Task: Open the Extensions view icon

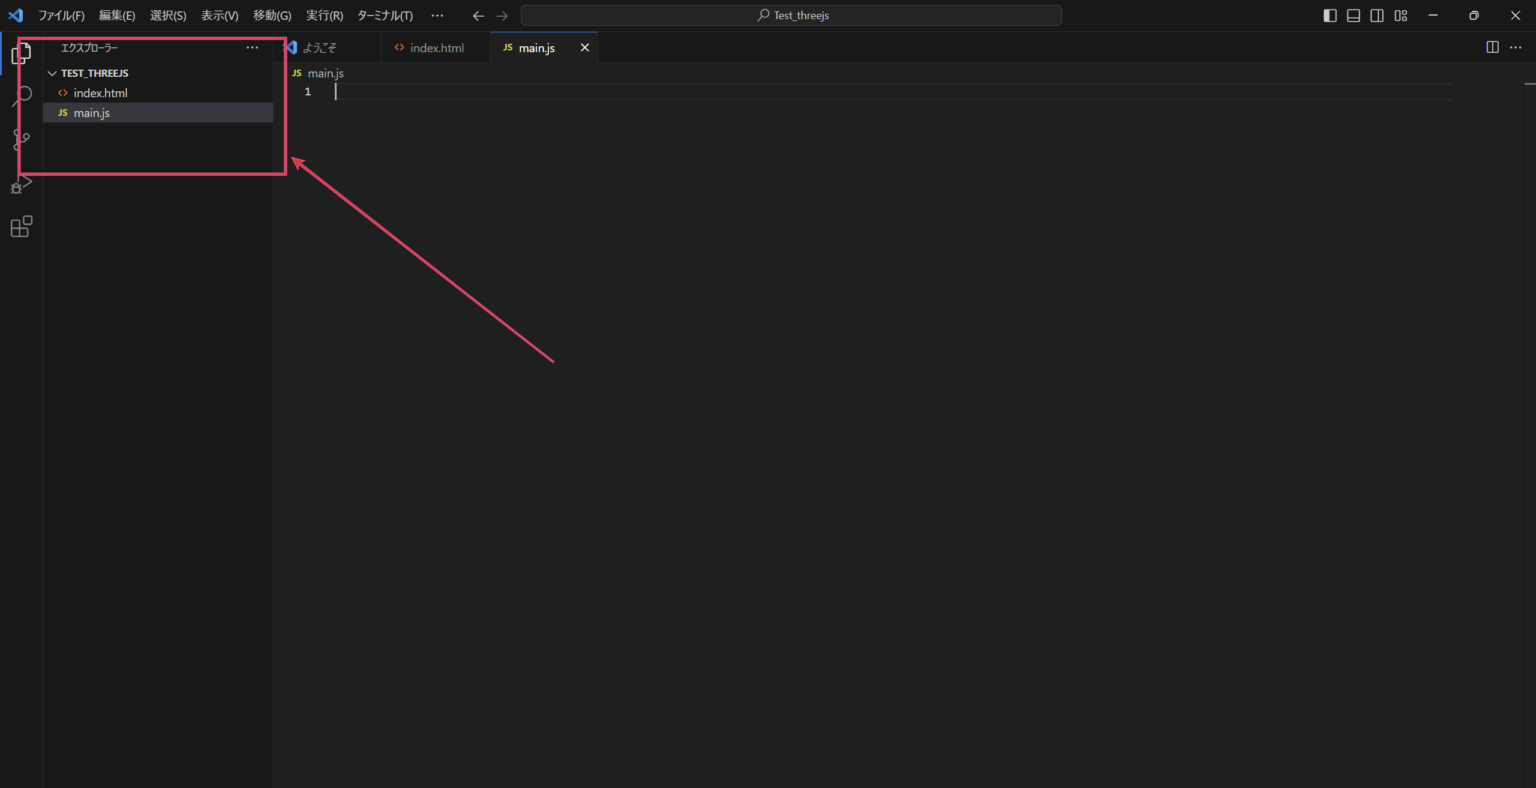Action: [21, 227]
